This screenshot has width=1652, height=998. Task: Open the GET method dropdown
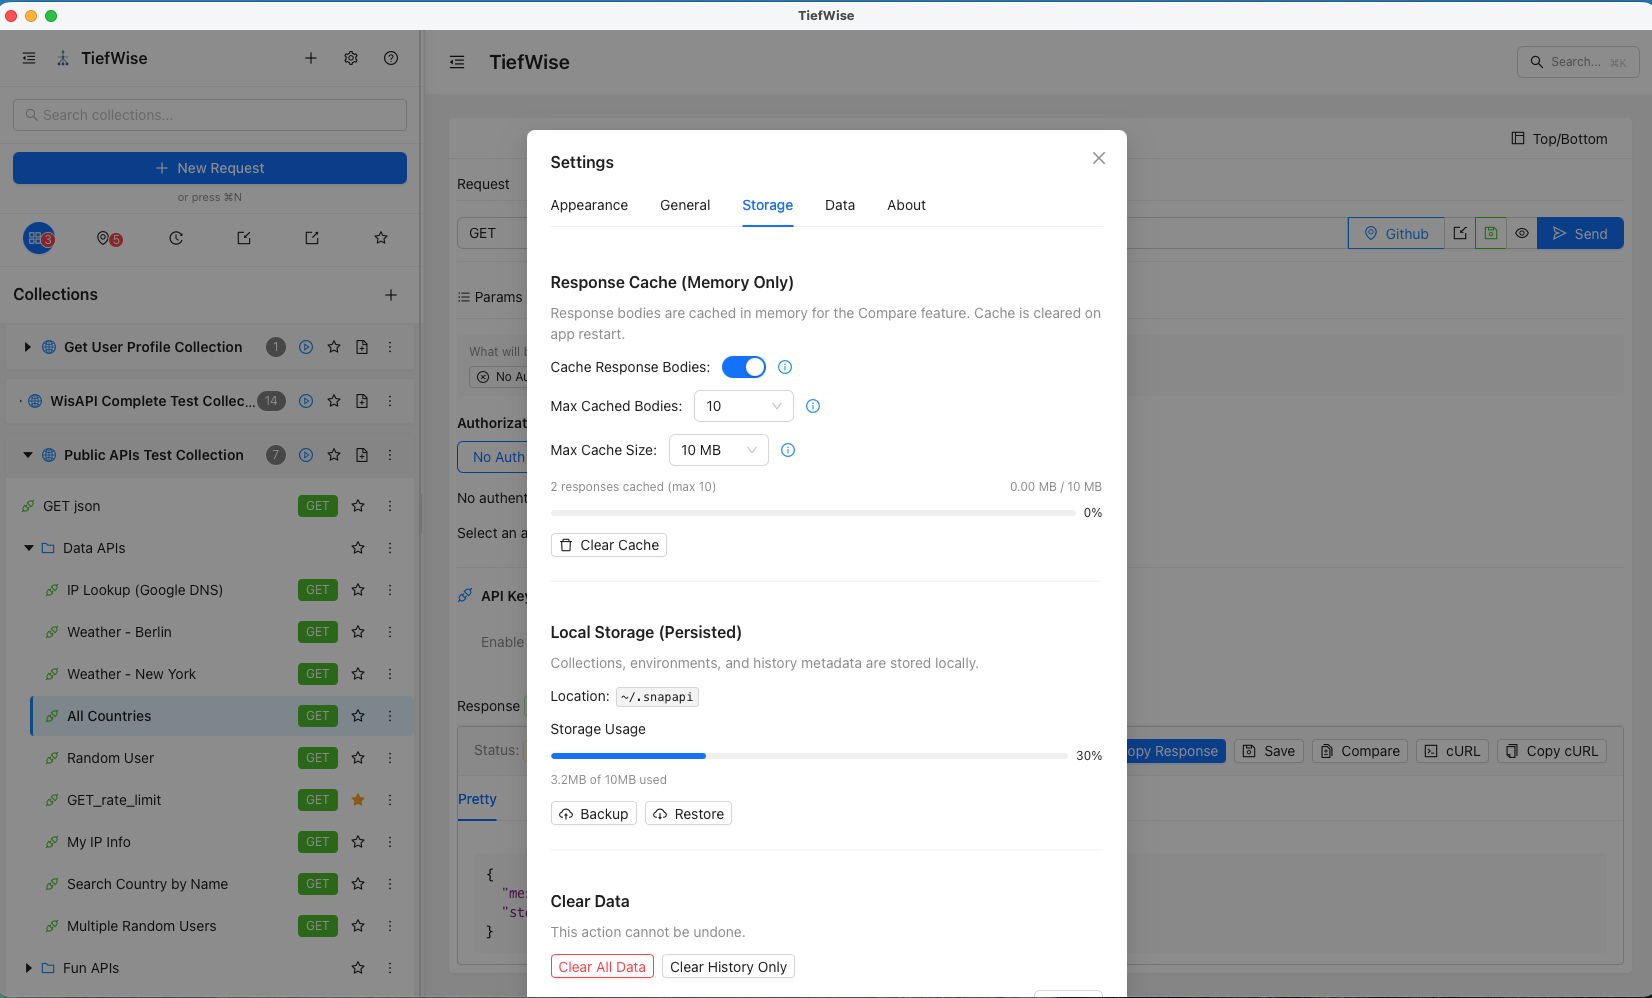pos(492,233)
